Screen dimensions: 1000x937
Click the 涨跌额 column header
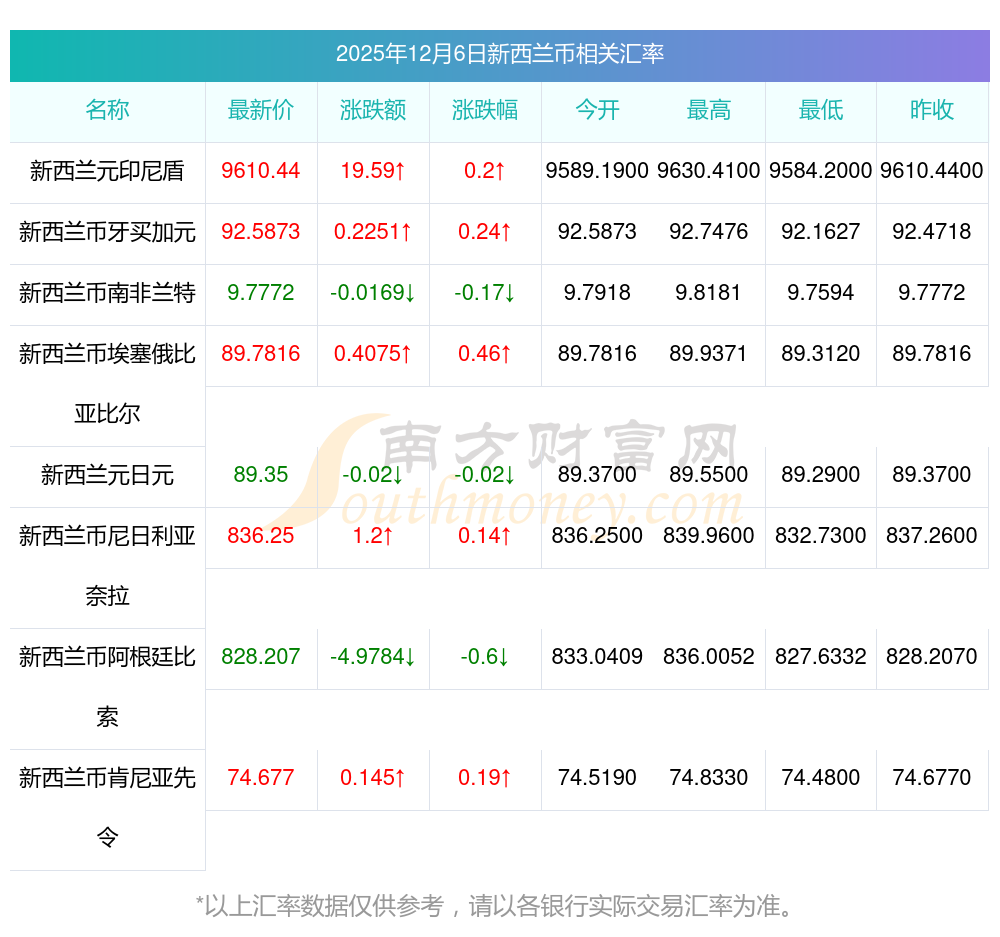(x=373, y=110)
